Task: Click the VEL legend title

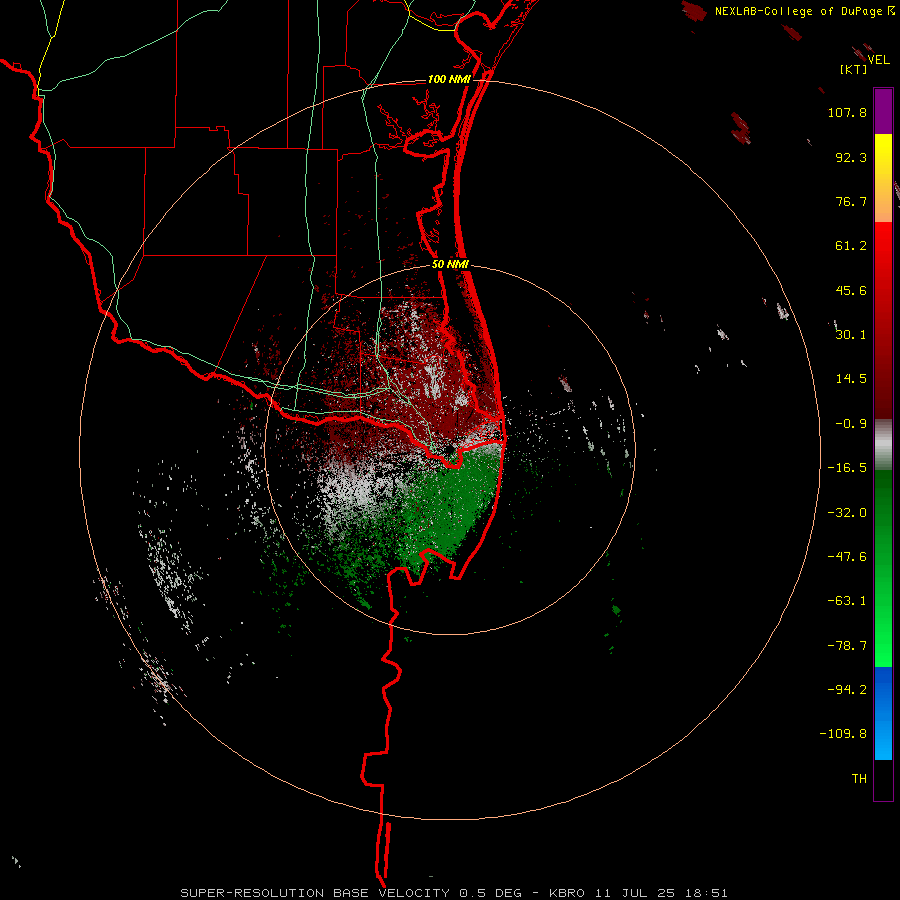Action: pyautogui.click(x=878, y=59)
